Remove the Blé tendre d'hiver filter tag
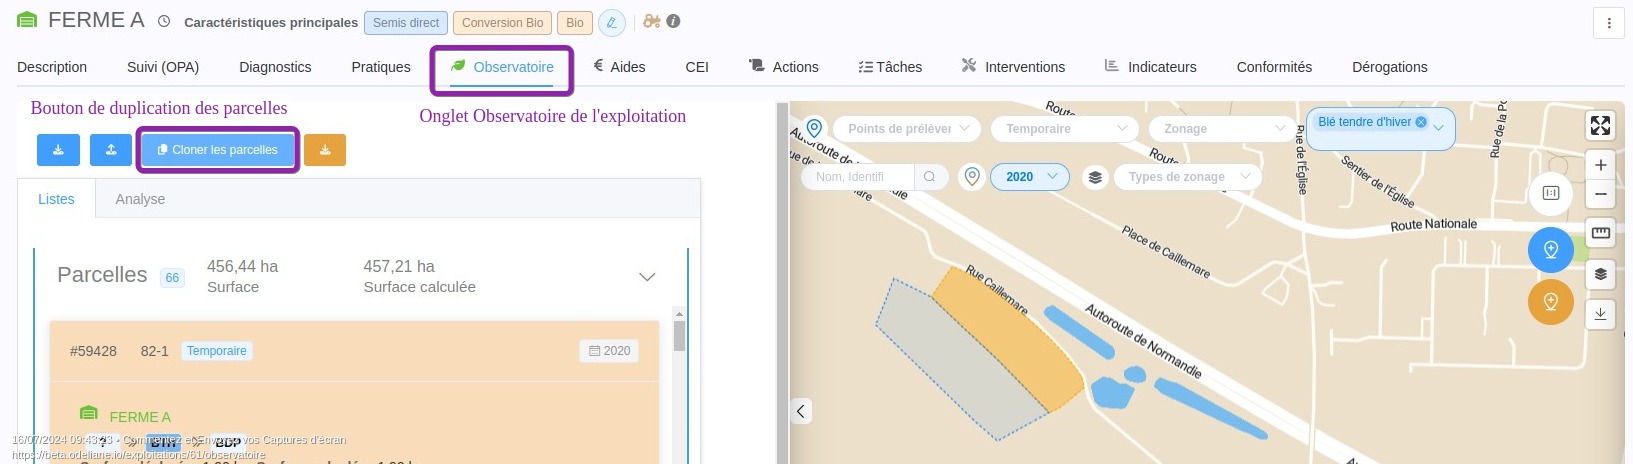 coord(1421,122)
